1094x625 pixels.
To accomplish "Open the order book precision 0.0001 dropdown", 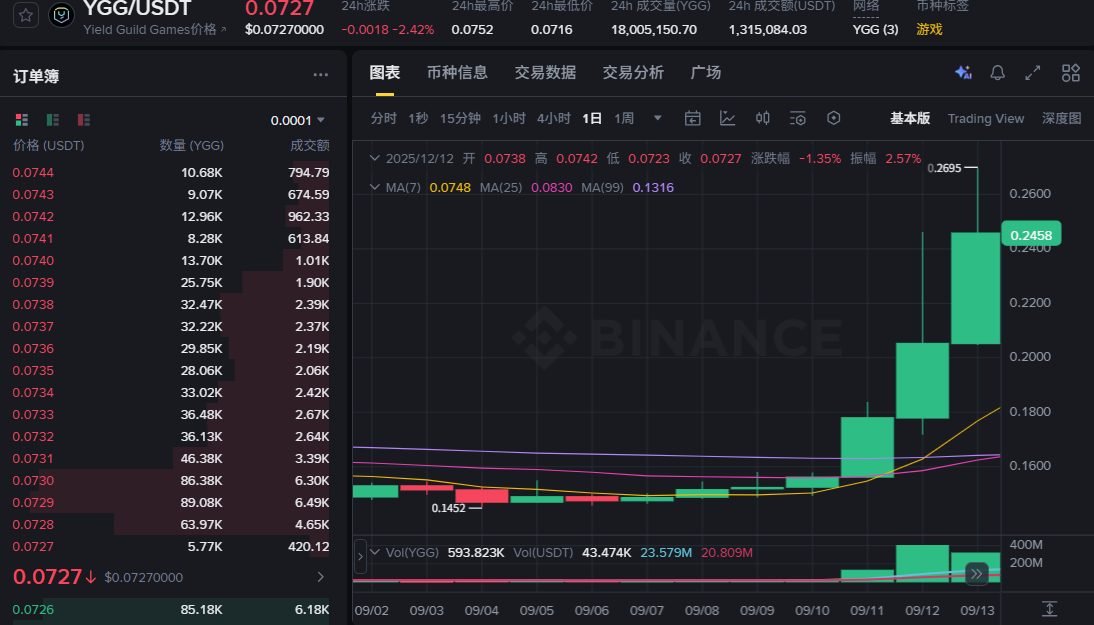I will click(298, 121).
